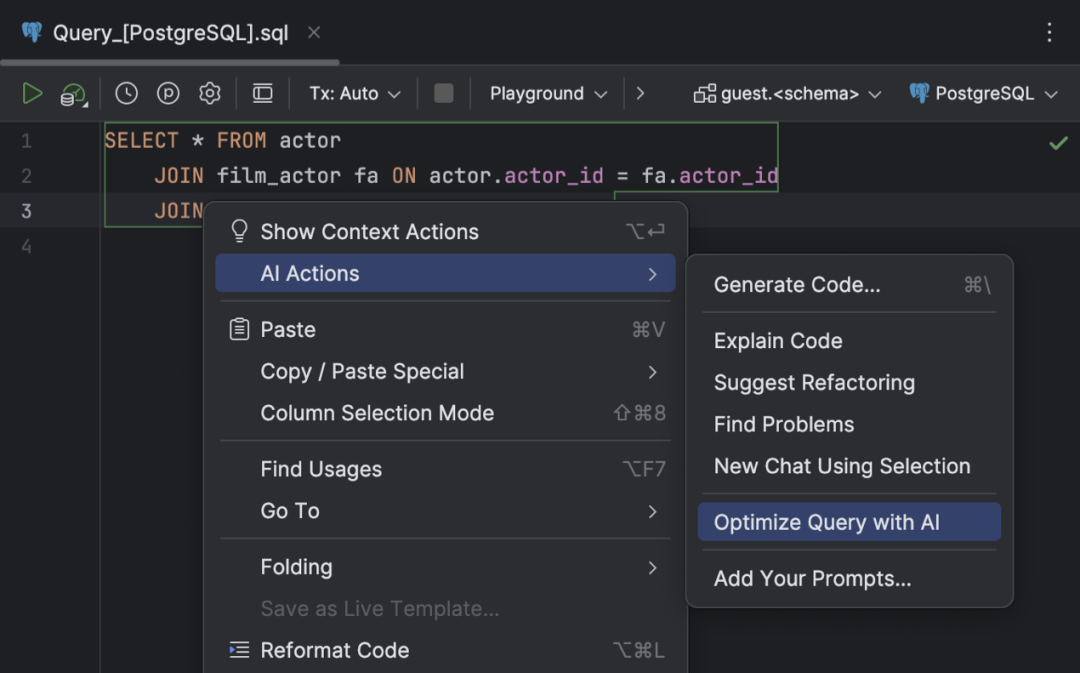
Task: Open the guest.<schema> selector dropdown
Action: click(788, 94)
